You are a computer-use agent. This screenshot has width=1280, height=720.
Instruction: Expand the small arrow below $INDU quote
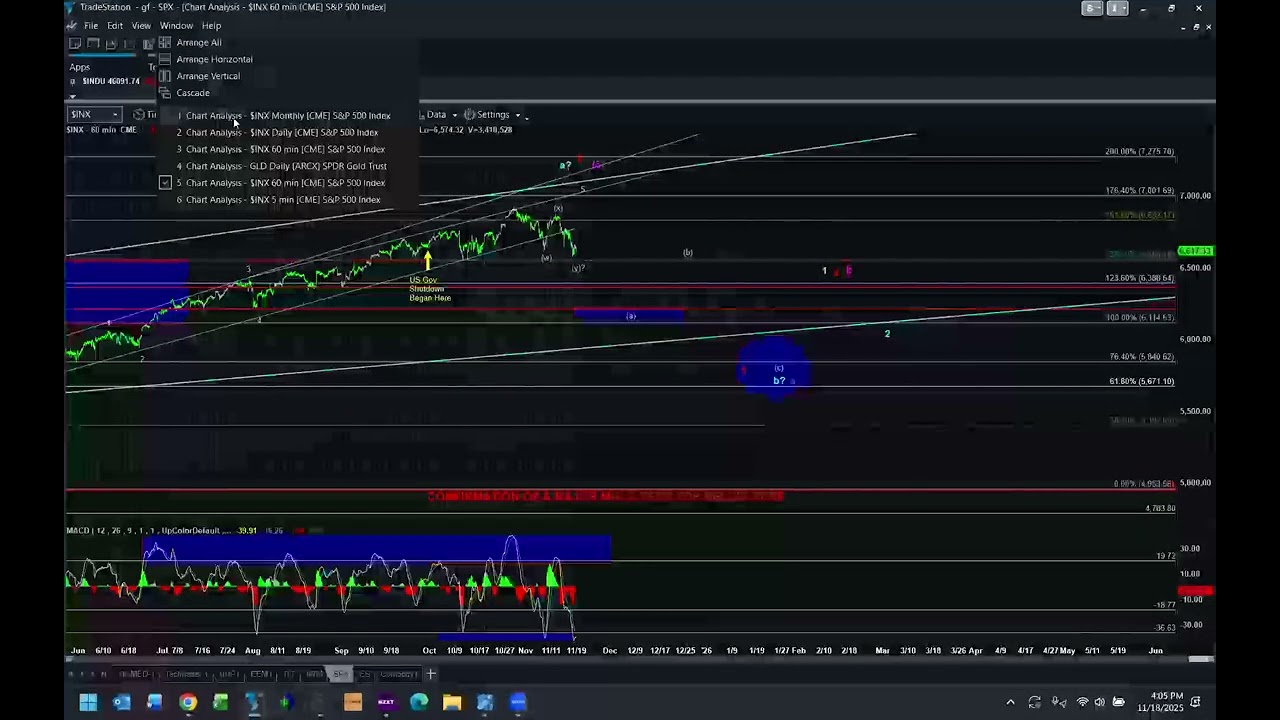pos(72,96)
